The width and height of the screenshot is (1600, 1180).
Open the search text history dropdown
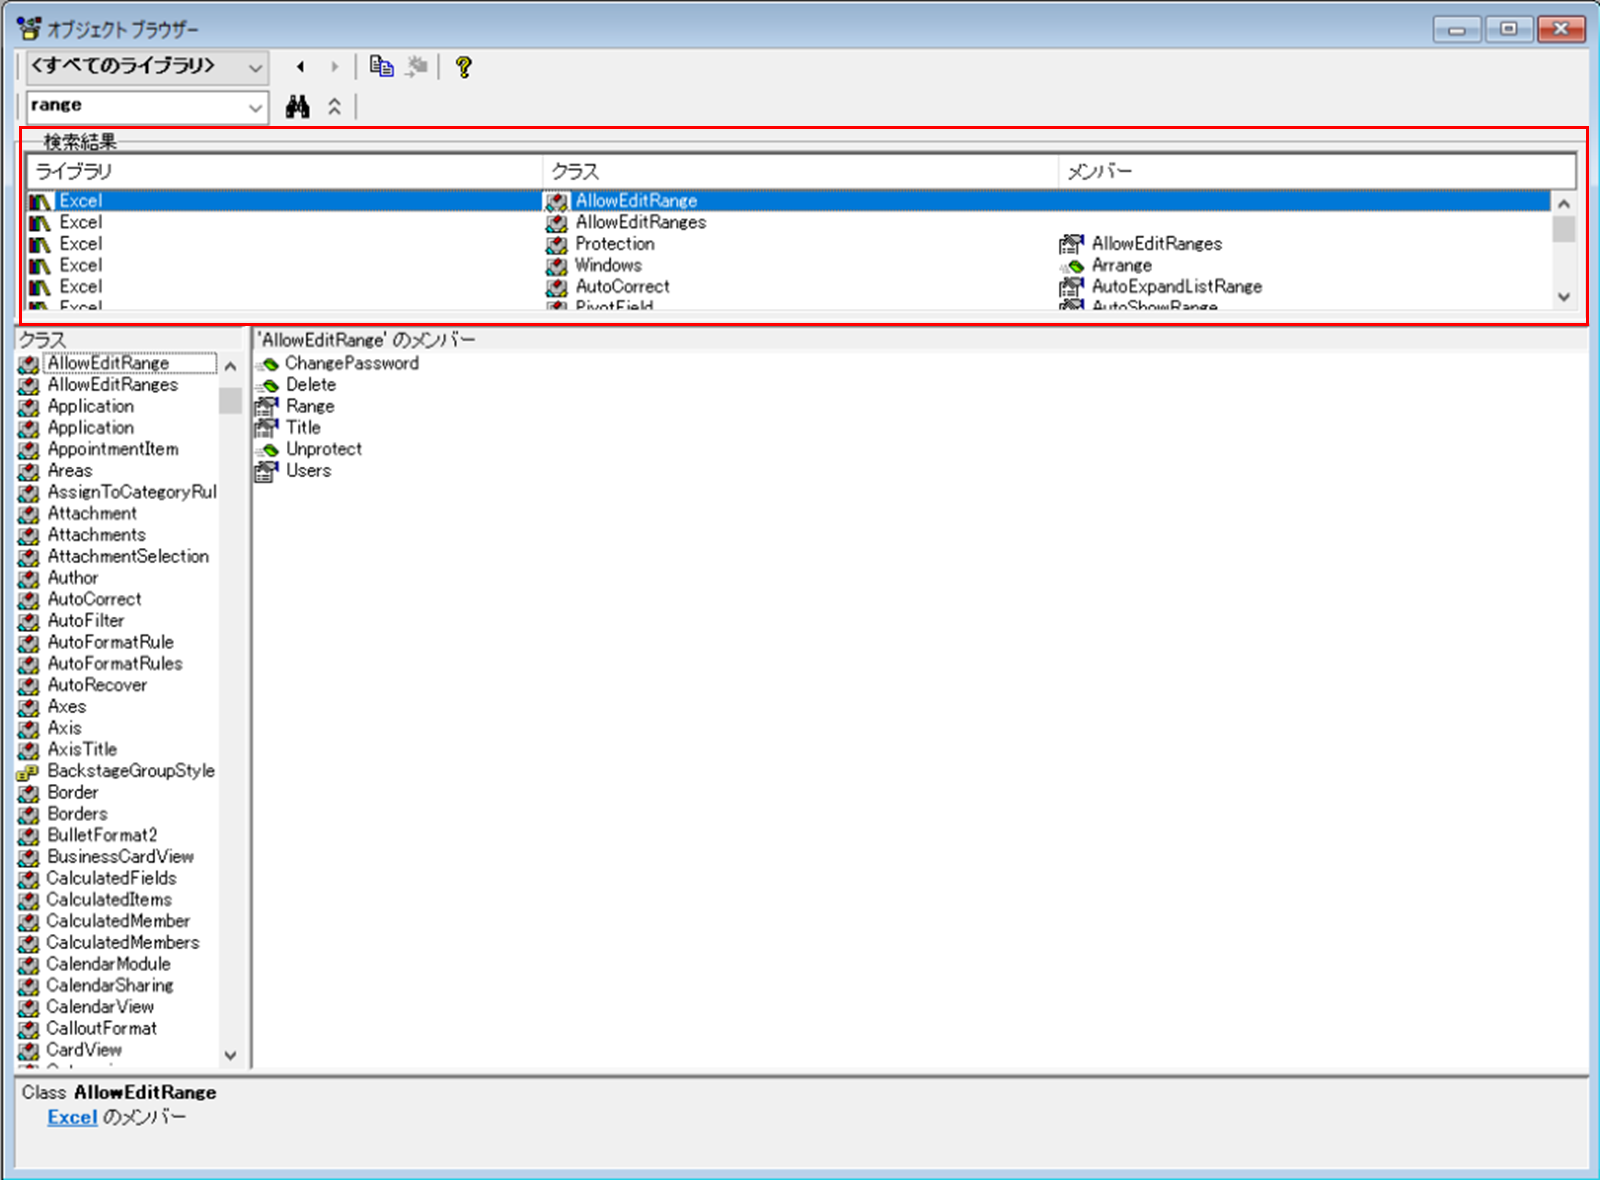pyautogui.click(x=255, y=107)
